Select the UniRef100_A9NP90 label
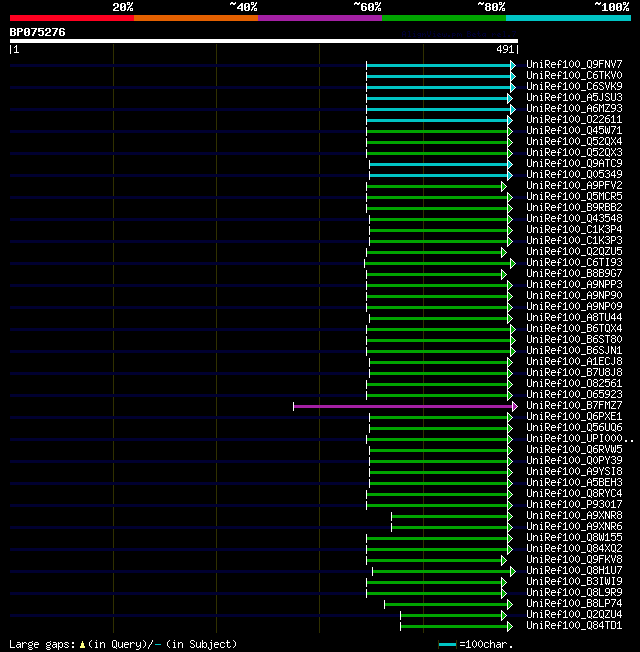The width and height of the screenshot is (640, 652). (574, 296)
